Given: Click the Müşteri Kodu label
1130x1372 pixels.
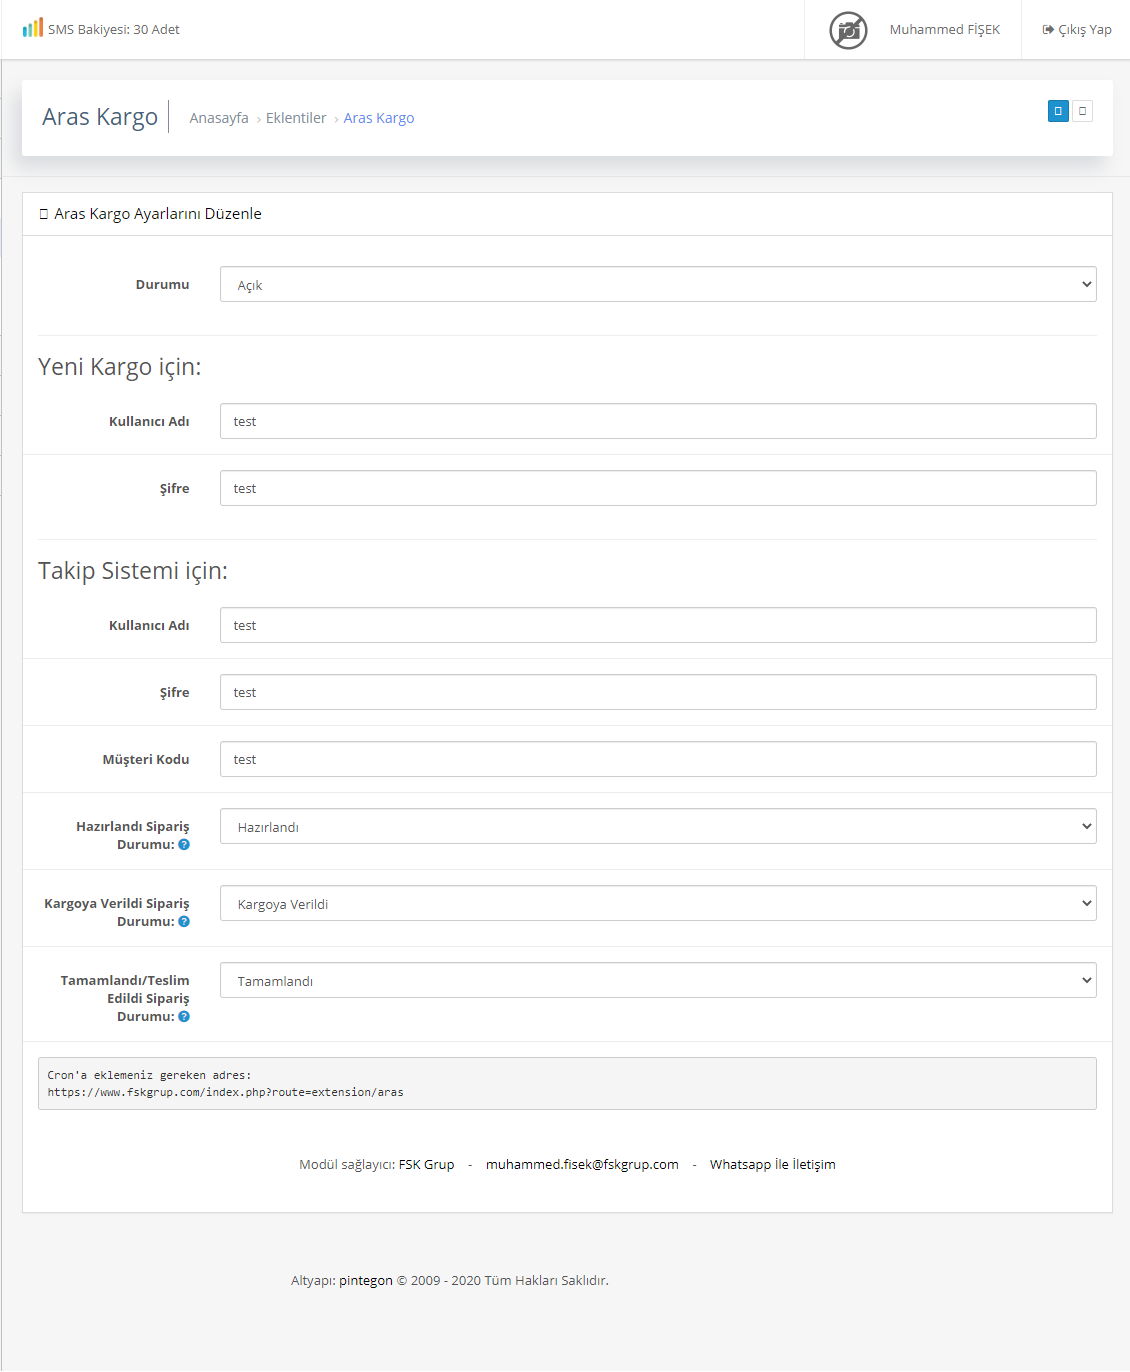Looking at the screenshot, I should pyautogui.click(x=146, y=760).
